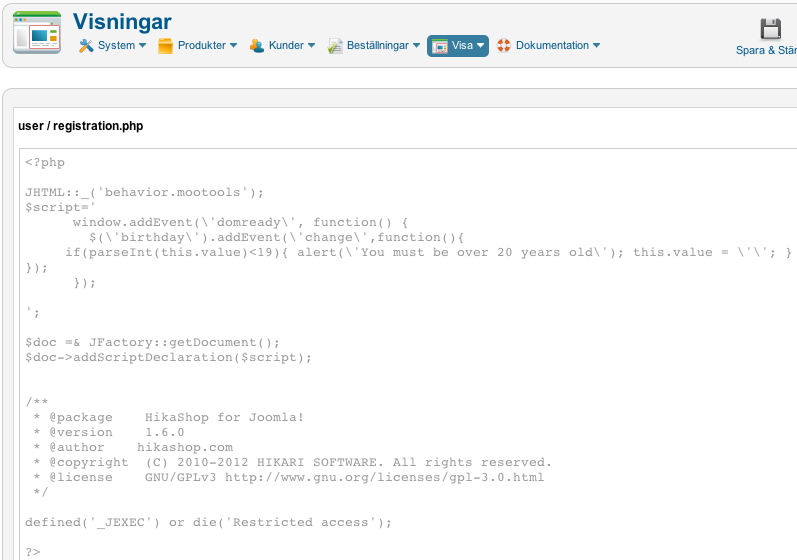The image size is (797, 560).
Task: Click the Kunder people icon
Action: point(257,46)
